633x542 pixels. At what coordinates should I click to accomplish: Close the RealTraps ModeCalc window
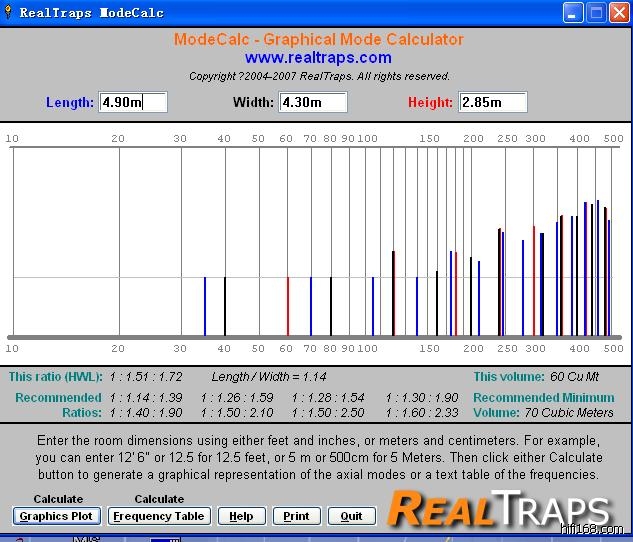coord(618,13)
